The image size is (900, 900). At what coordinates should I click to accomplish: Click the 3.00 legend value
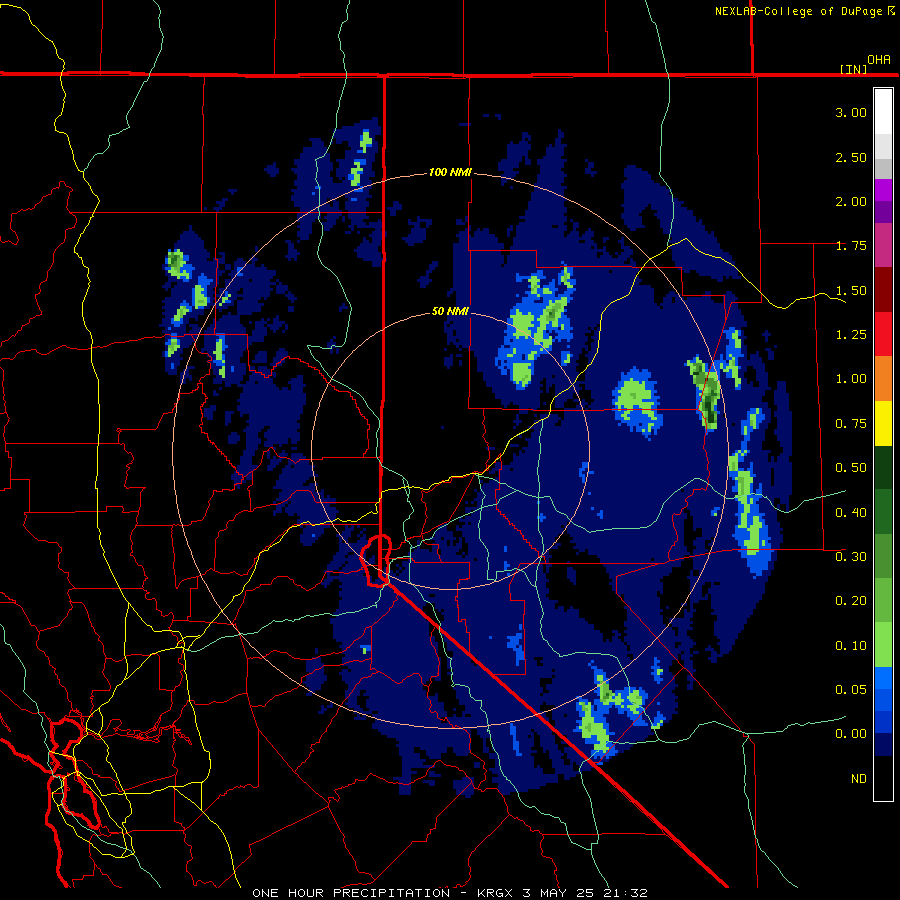[851, 112]
